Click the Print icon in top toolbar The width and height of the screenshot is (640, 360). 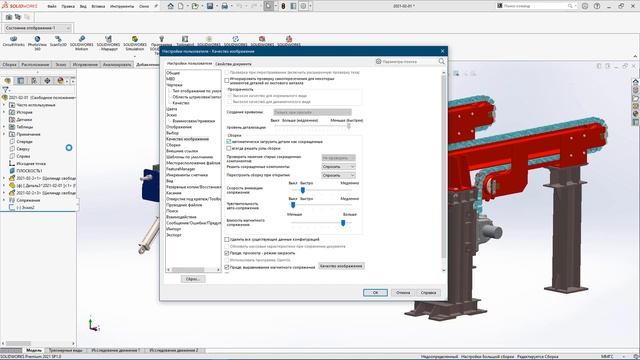pyautogui.click(x=224, y=6)
